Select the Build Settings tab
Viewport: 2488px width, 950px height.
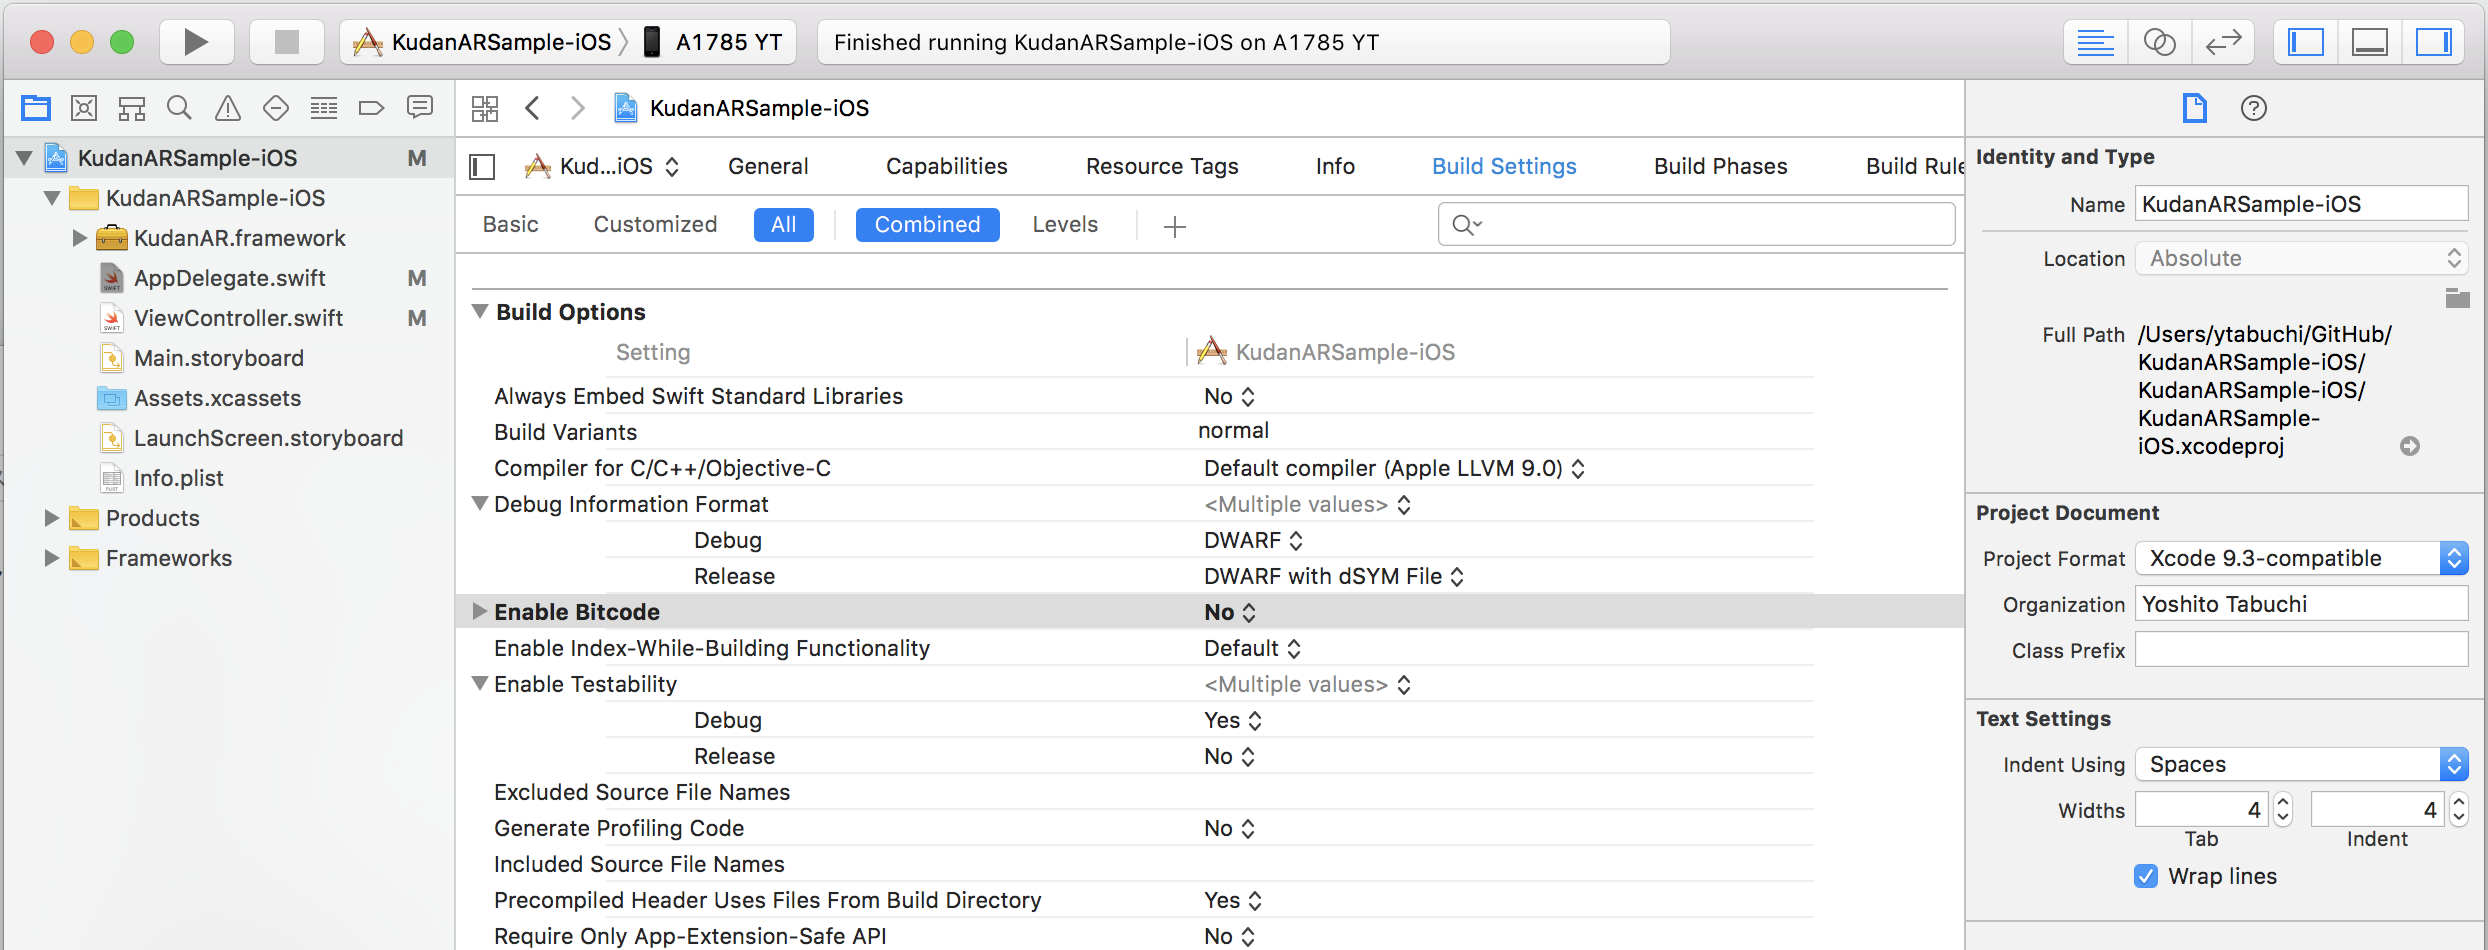[x=1504, y=166]
